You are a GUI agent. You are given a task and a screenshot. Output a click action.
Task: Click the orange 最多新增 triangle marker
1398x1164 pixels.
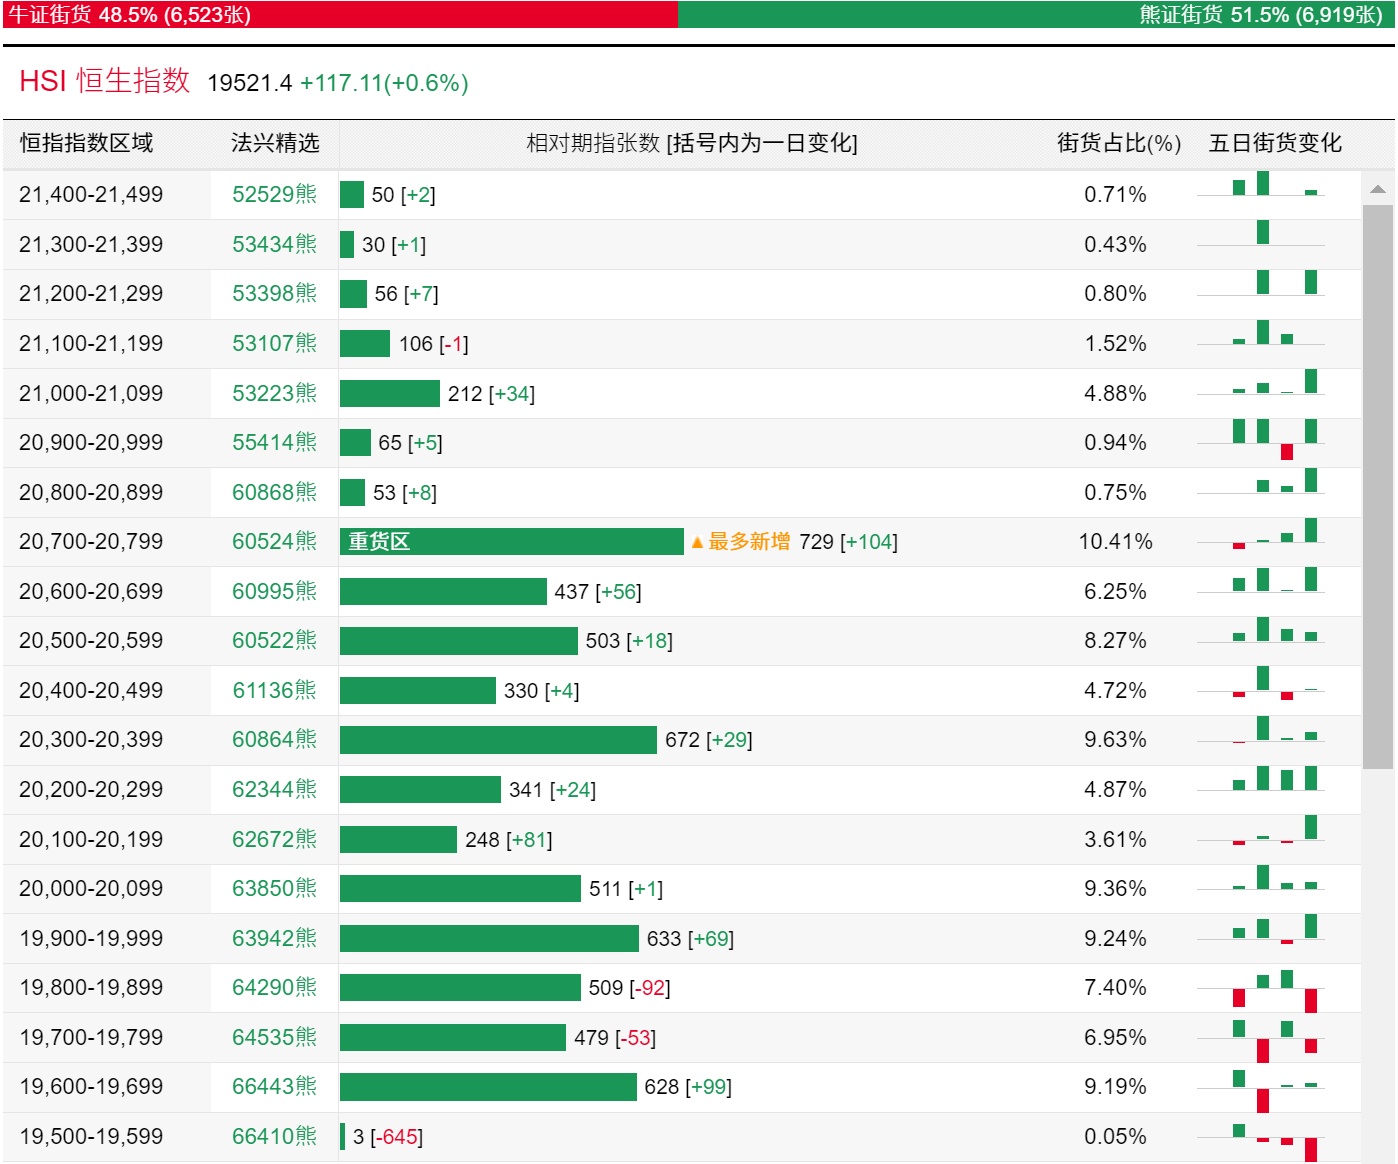pyautogui.click(x=697, y=543)
